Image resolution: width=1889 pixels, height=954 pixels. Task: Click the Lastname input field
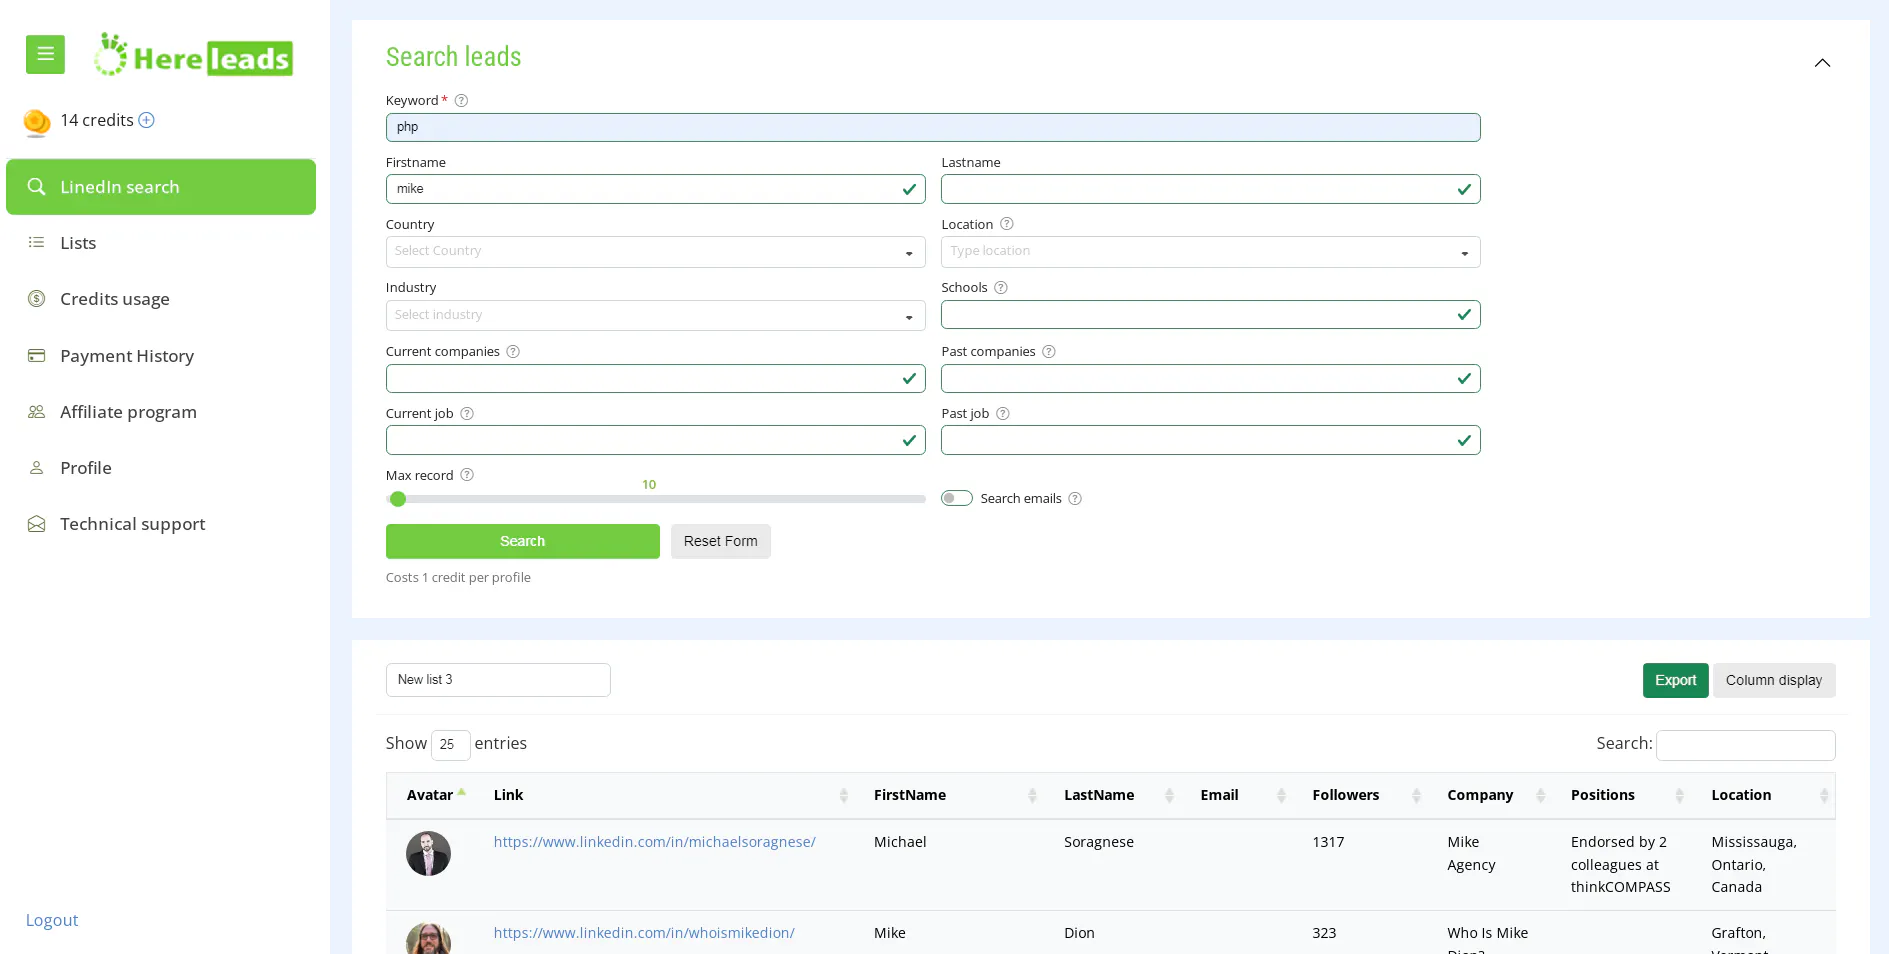[1210, 189]
